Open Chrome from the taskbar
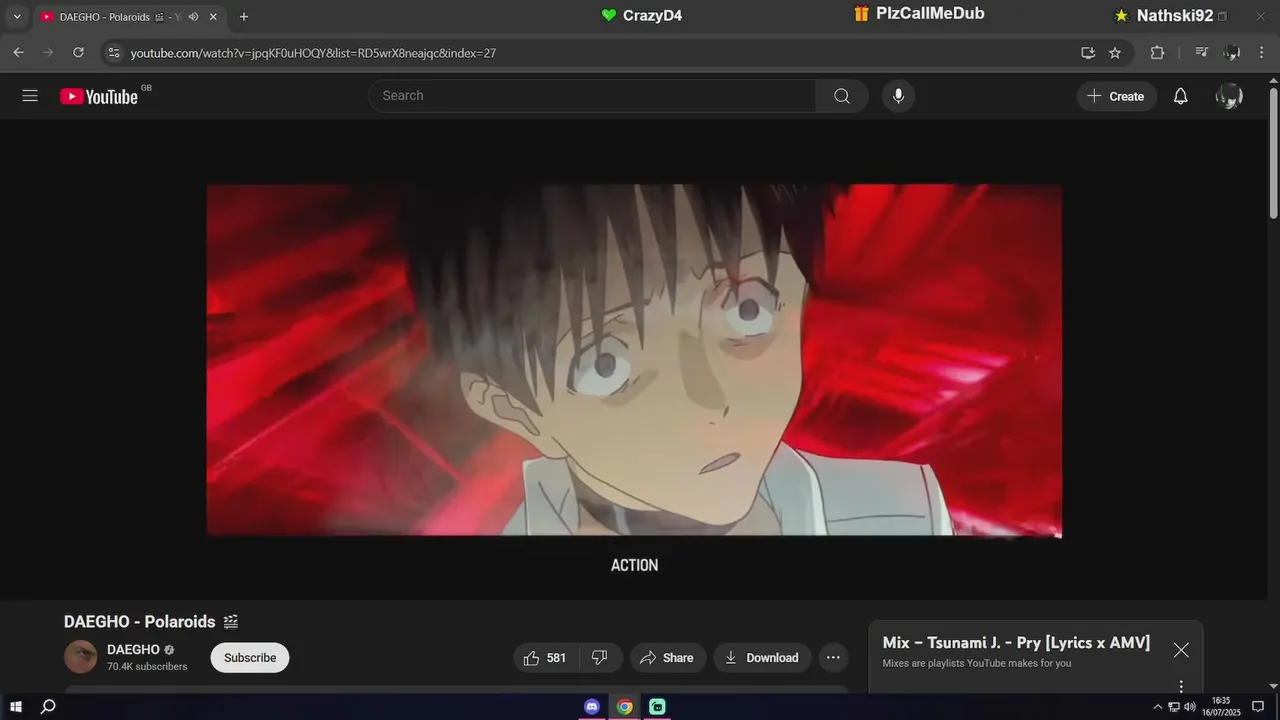The width and height of the screenshot is (1280, 720). click(x=625, y=707)
